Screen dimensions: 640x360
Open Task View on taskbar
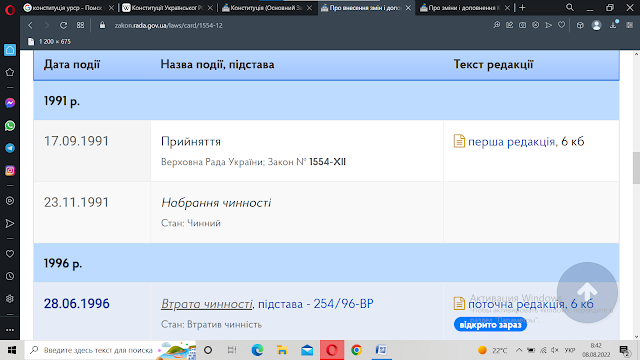click(x=232, y=350)
